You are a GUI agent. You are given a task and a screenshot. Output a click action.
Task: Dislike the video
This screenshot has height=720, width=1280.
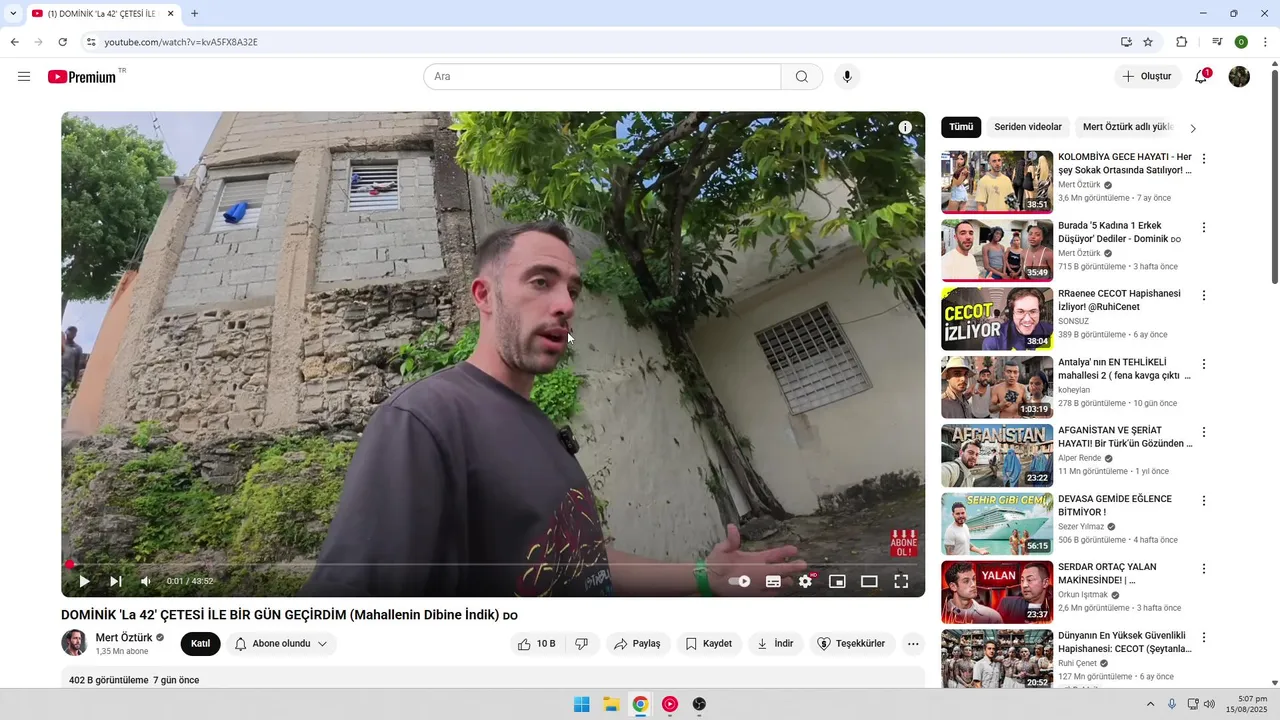[x=582, y=644]
